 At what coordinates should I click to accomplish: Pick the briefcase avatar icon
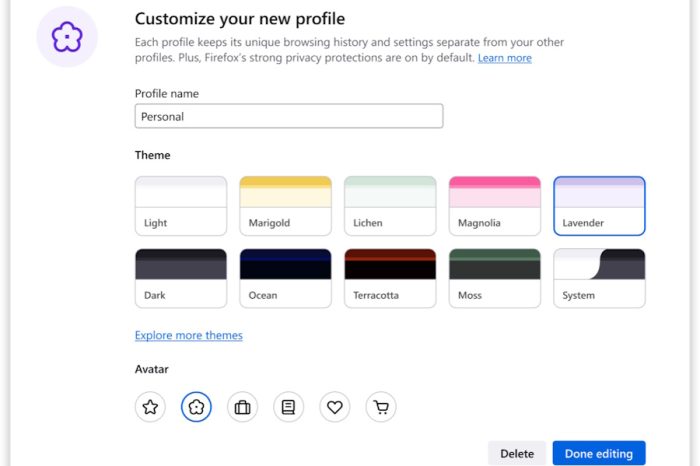[x=242, y=407]
